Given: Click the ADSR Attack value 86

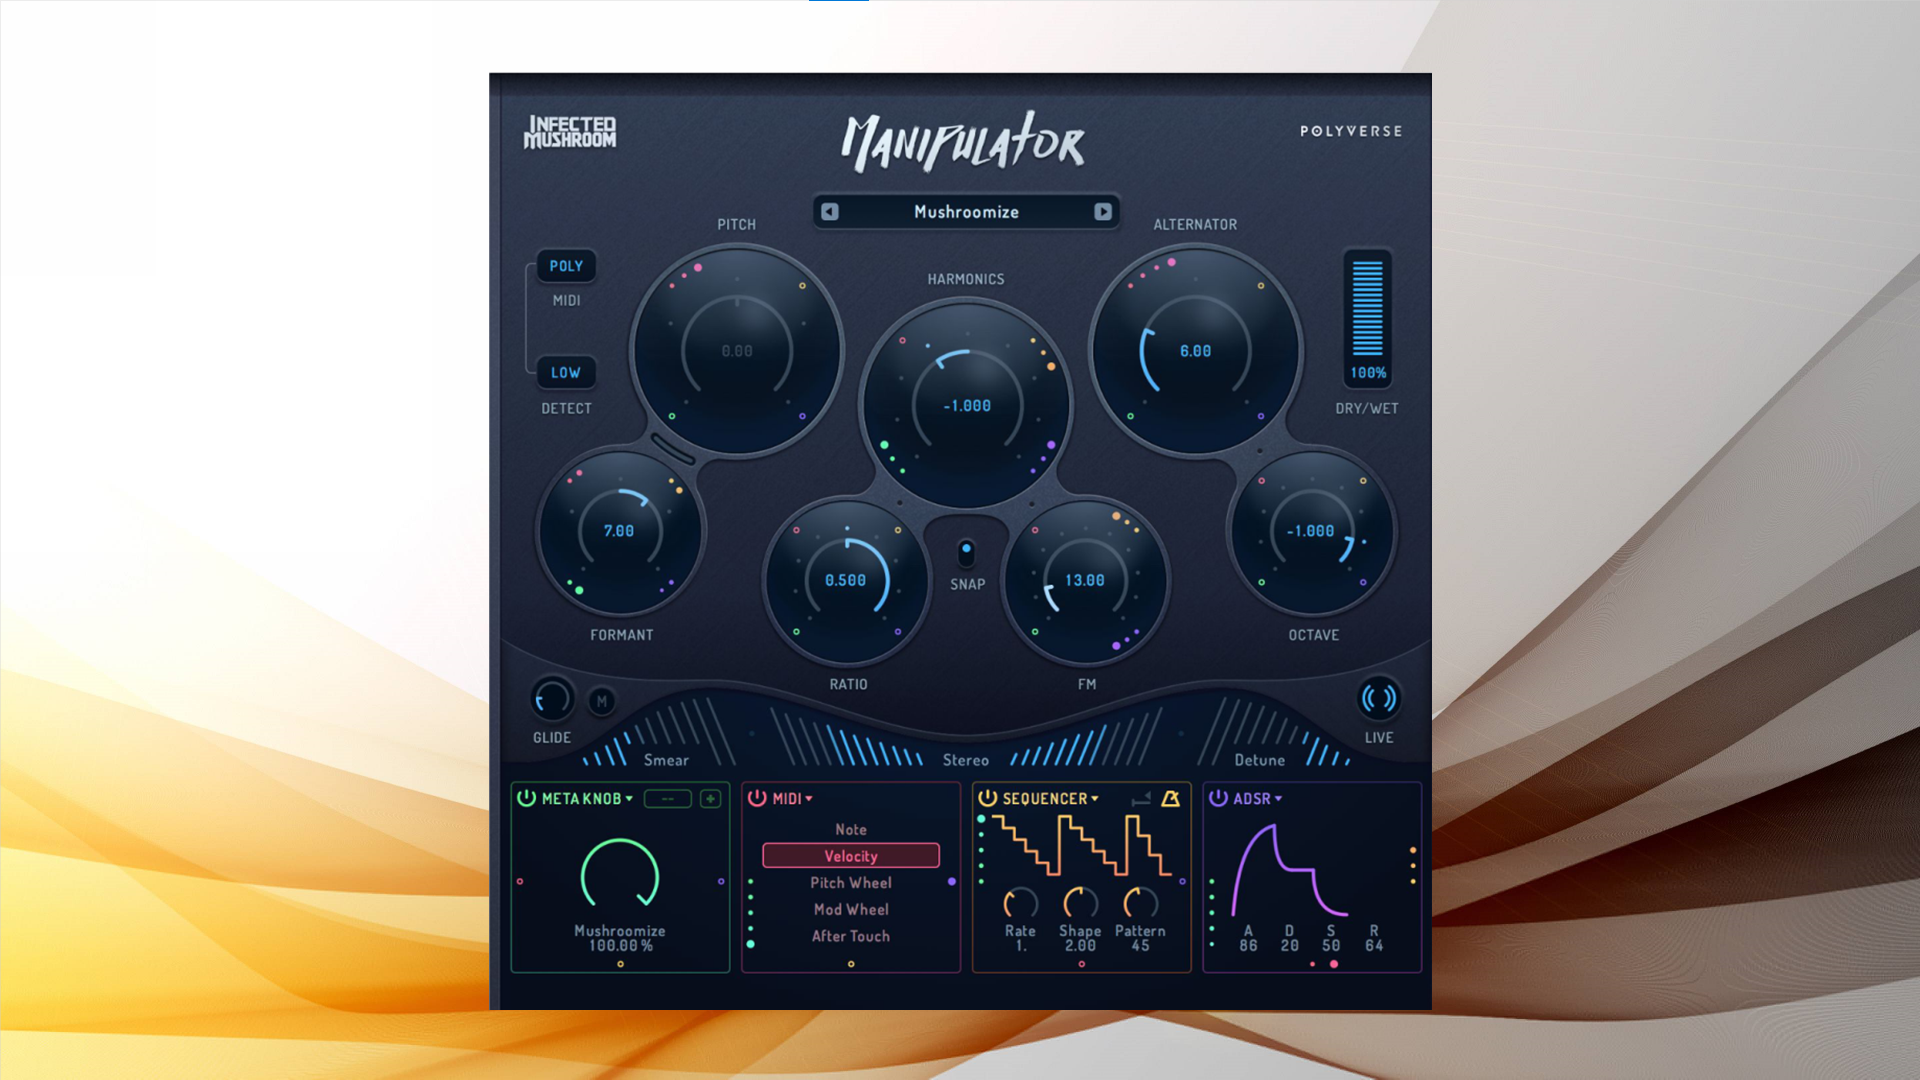Looking at the screenshot, I should pos(1248,946).
